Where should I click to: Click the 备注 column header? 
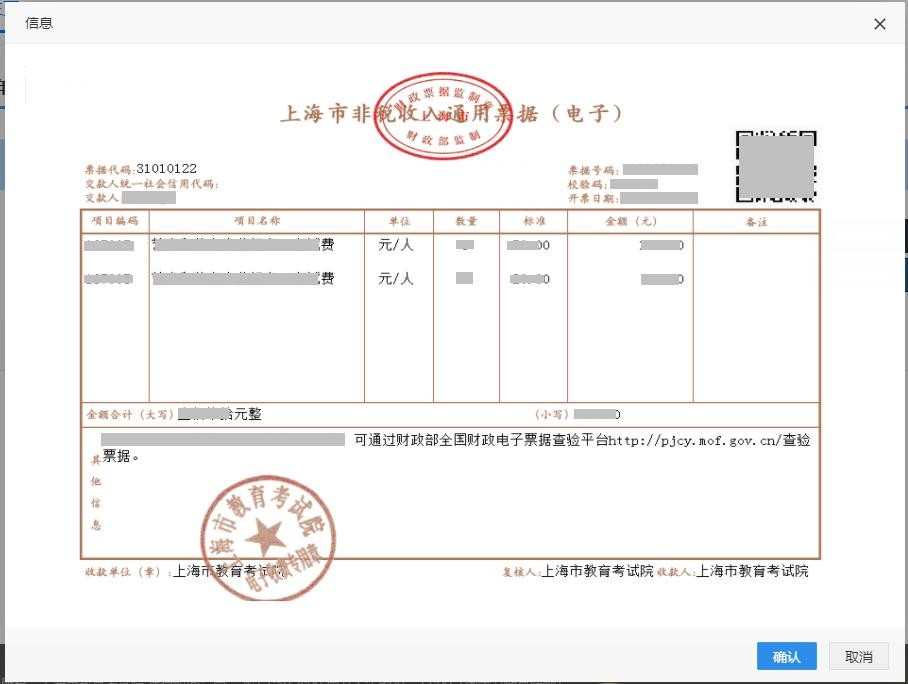[756, 222]
